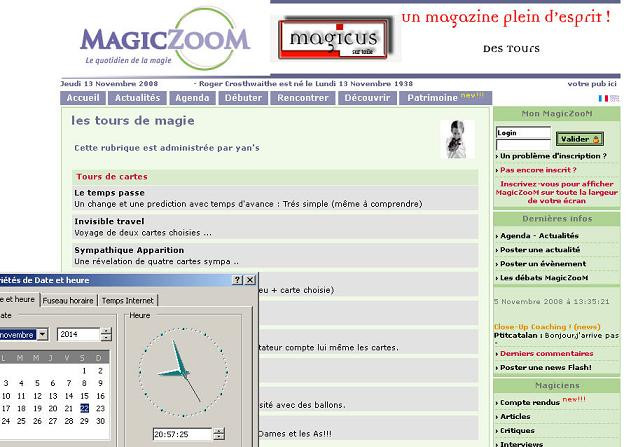Open the administrator yan's avatar picture
The image size is (631, 447).
click(456, 140)
